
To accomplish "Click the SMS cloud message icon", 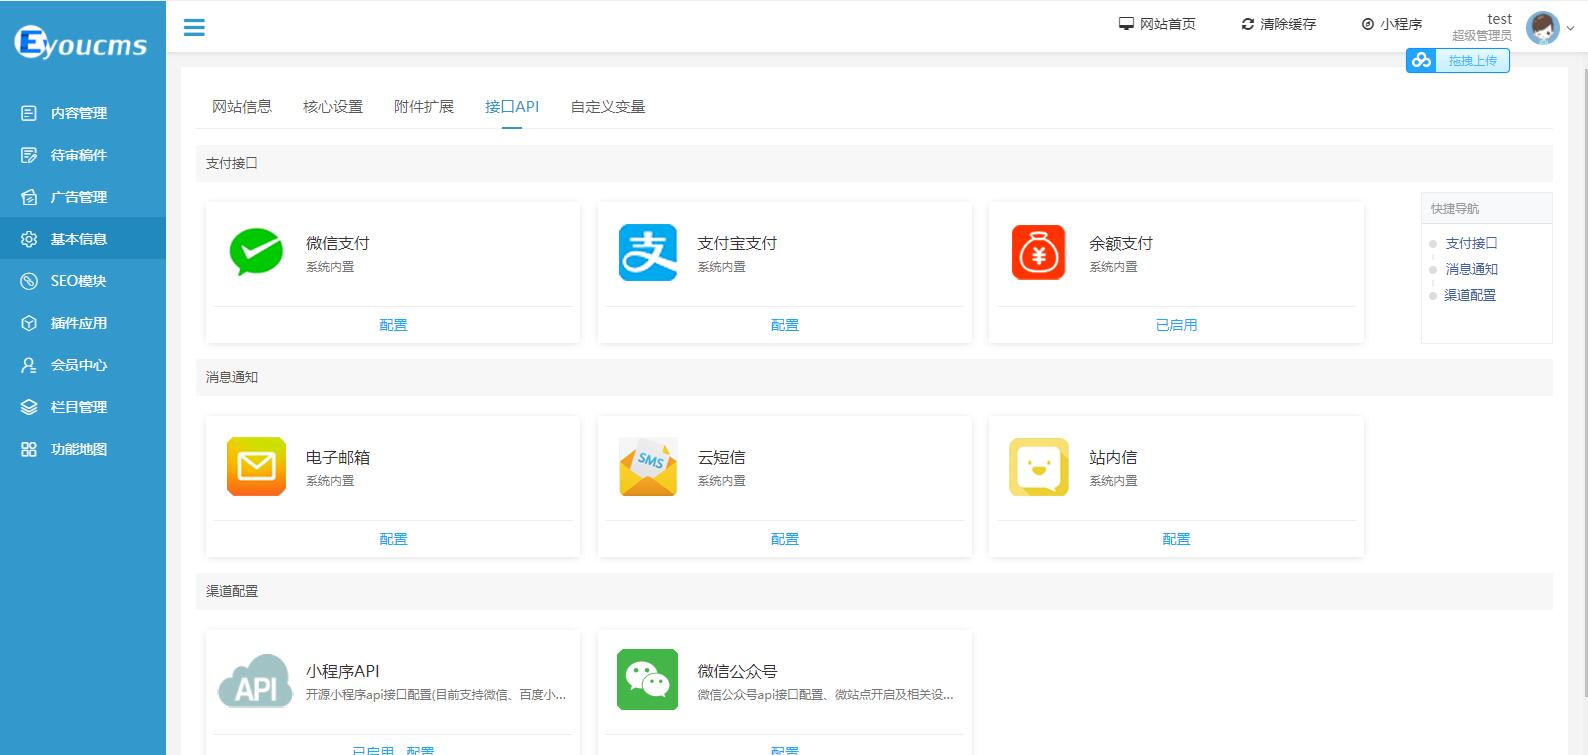I will pos(648,466).
